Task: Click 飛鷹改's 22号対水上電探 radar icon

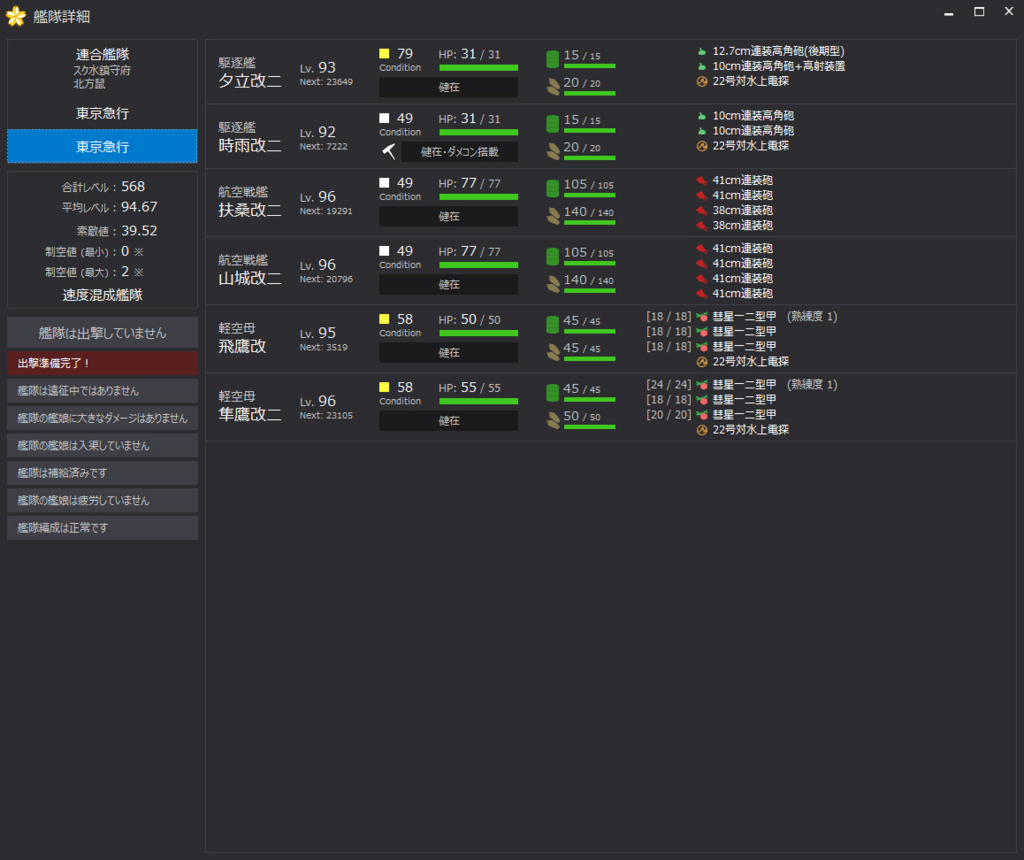Action: [x=702, y=362]
